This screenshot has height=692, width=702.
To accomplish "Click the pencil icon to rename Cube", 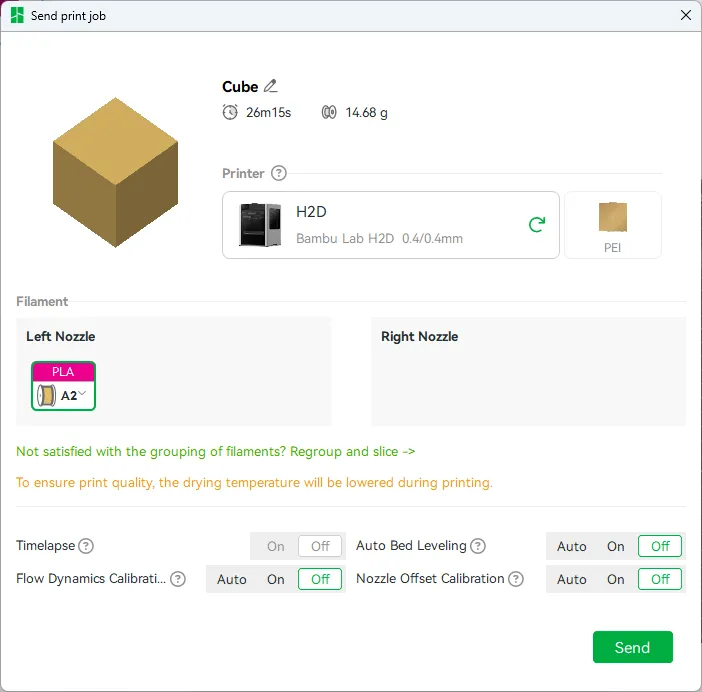I will pyautogui.click(x=270, y=86).
